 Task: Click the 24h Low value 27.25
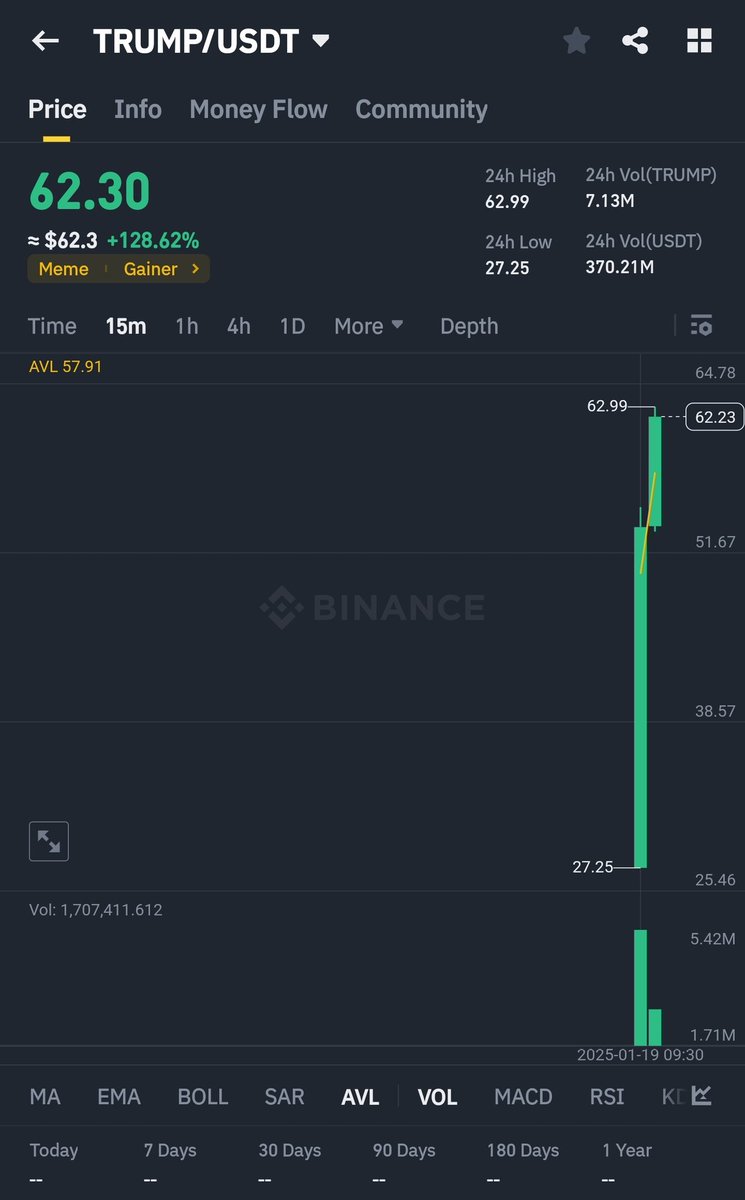[x=507, y=268]
